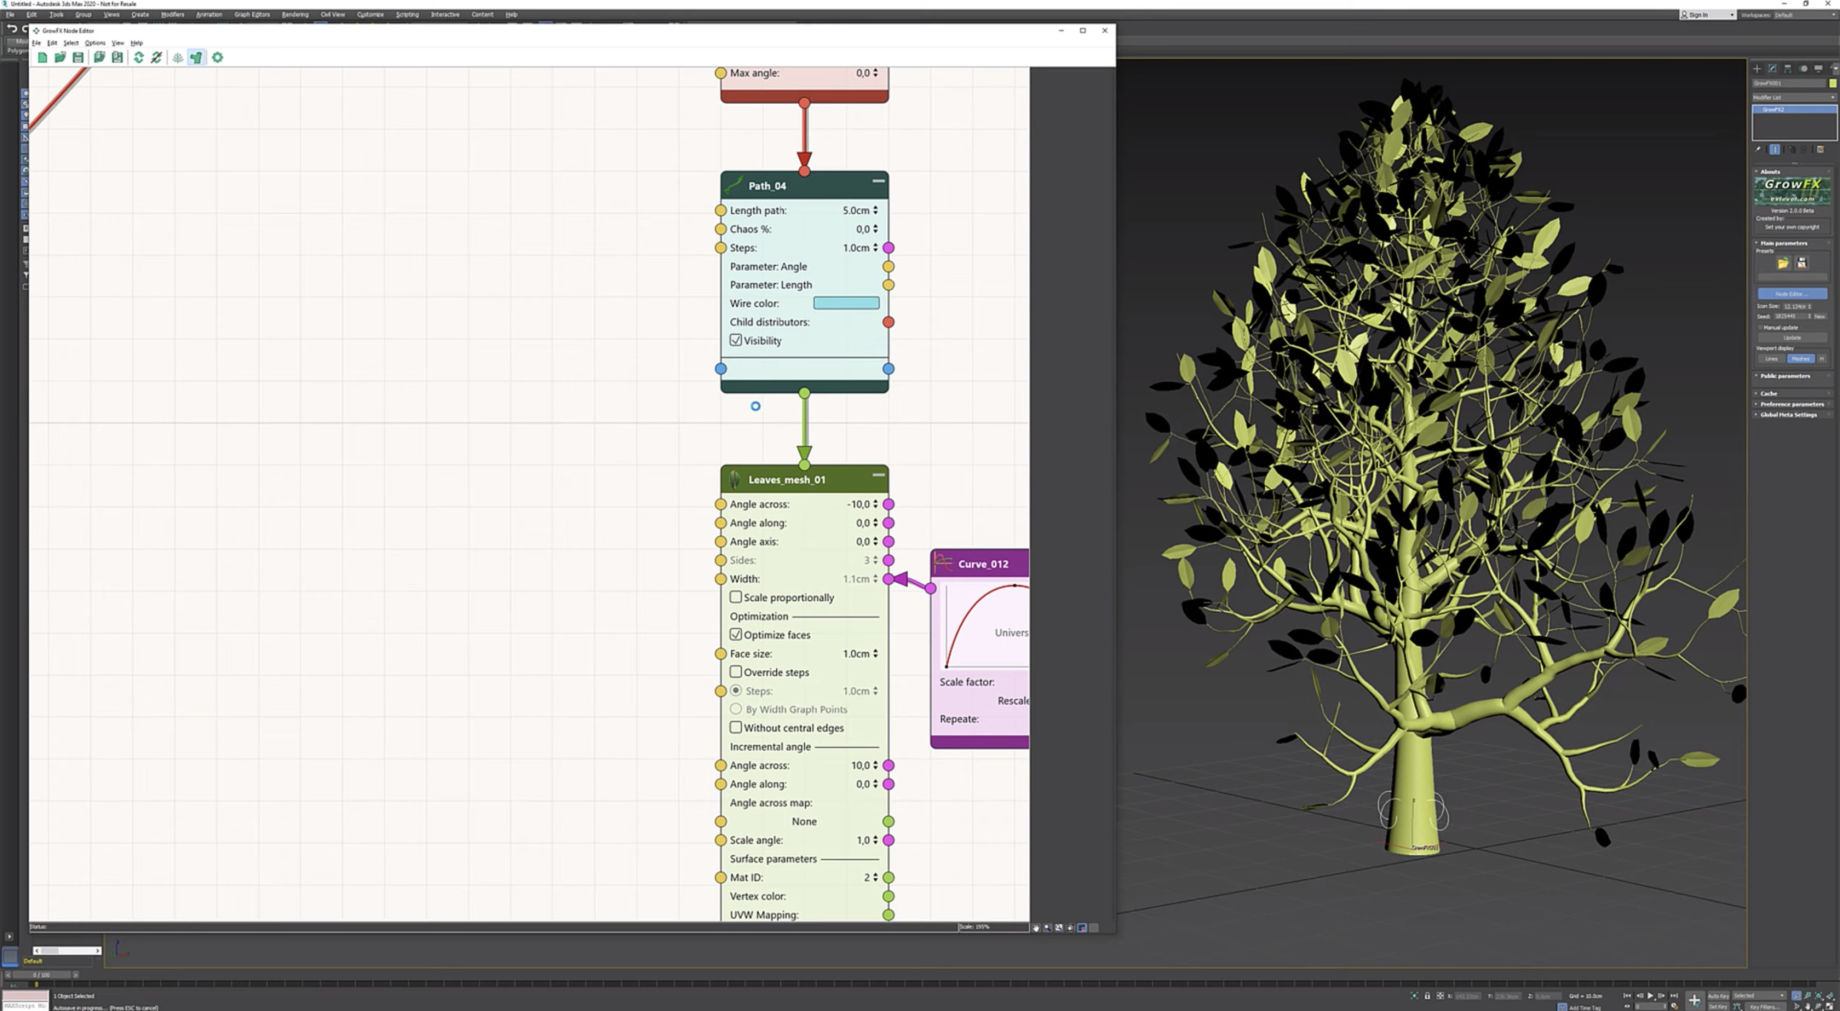This screenshot has height=1011, width=1840.
Task: Open the Selected key filter dropdown
Action: pos(1759,996)
